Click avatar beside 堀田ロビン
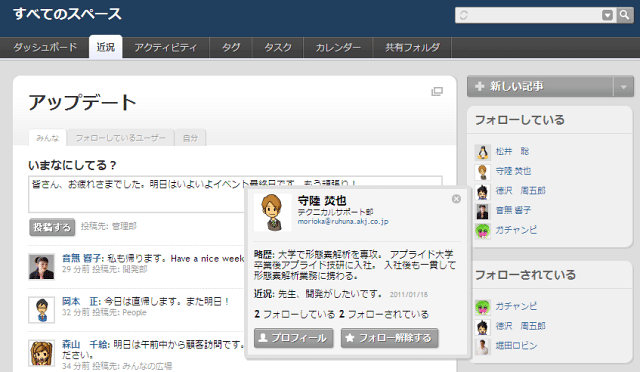 click(483, 346)
